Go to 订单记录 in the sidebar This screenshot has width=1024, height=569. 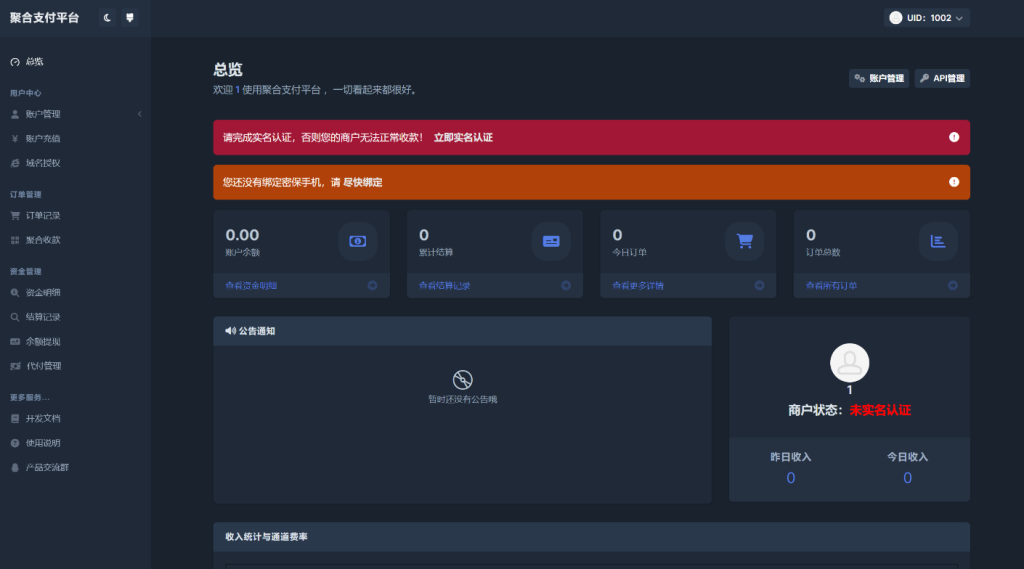43,215
